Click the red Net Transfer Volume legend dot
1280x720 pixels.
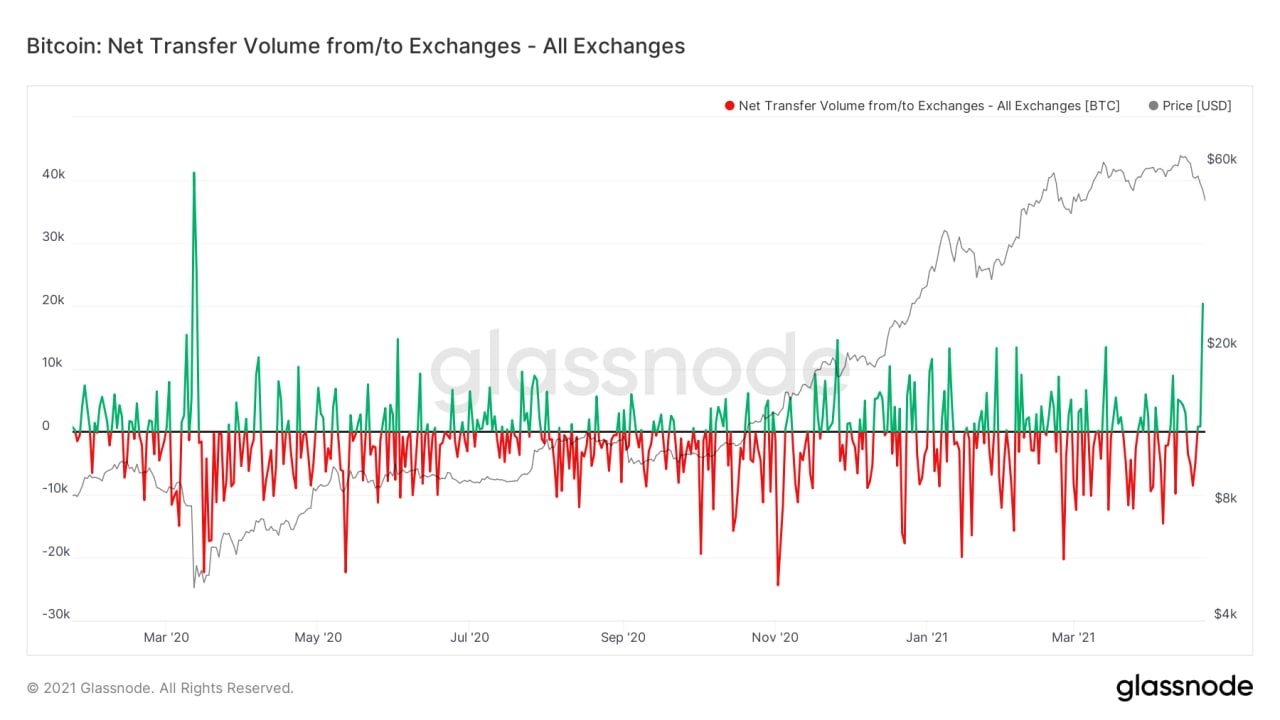tap(730, 106)
